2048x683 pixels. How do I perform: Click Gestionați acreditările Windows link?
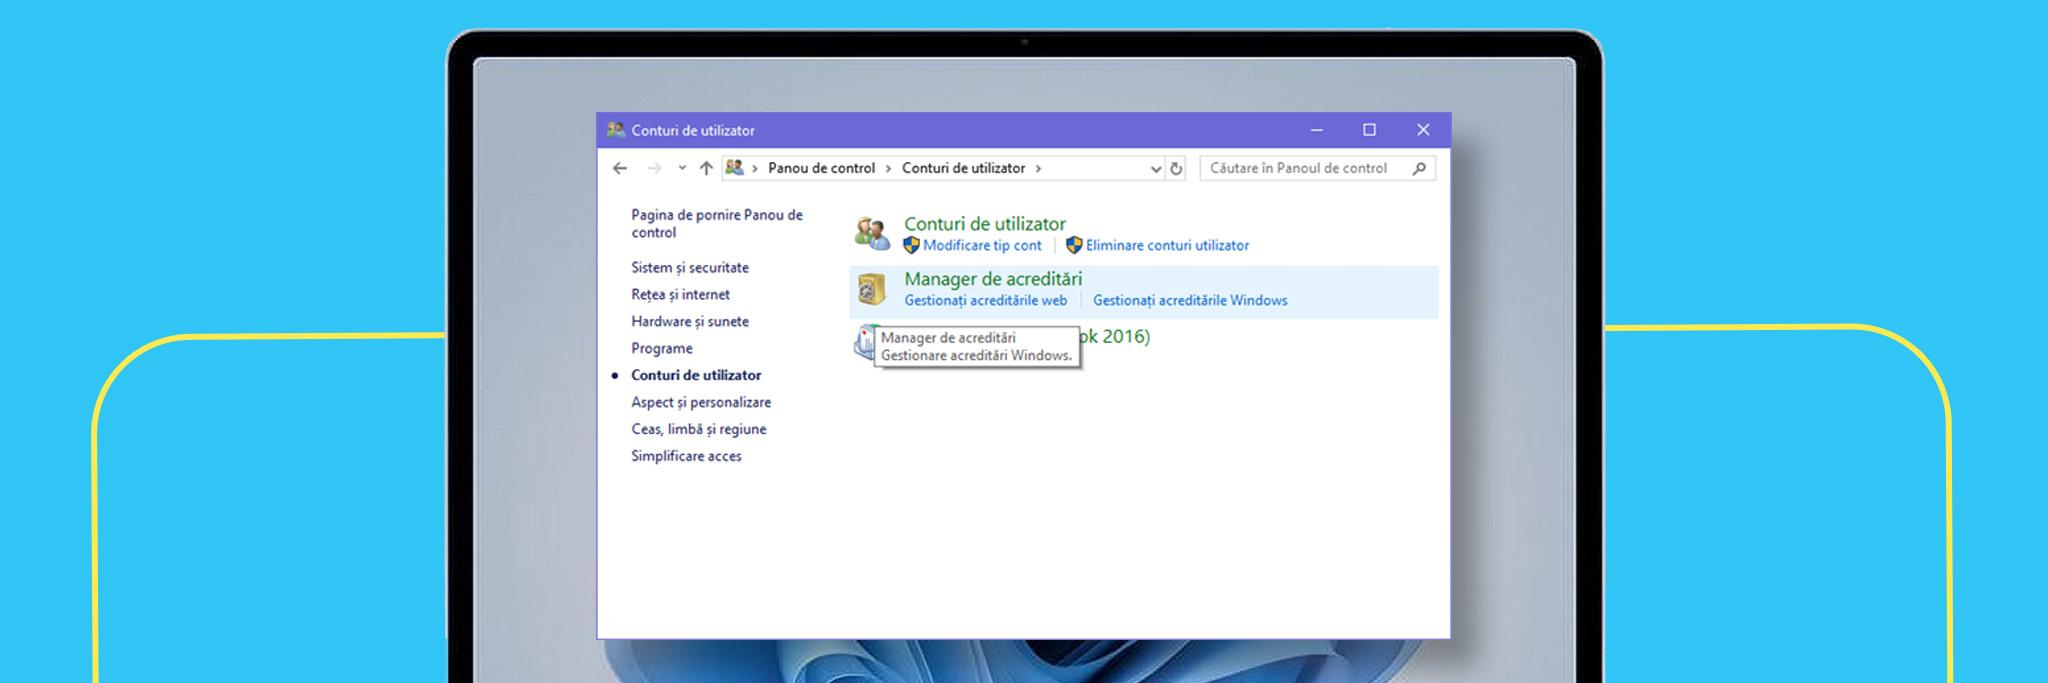pos(1189,300)
